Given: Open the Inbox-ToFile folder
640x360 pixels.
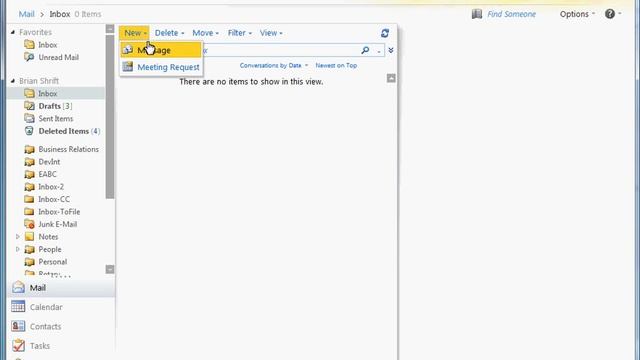Looking at the screenshot, I should (59, 212).
